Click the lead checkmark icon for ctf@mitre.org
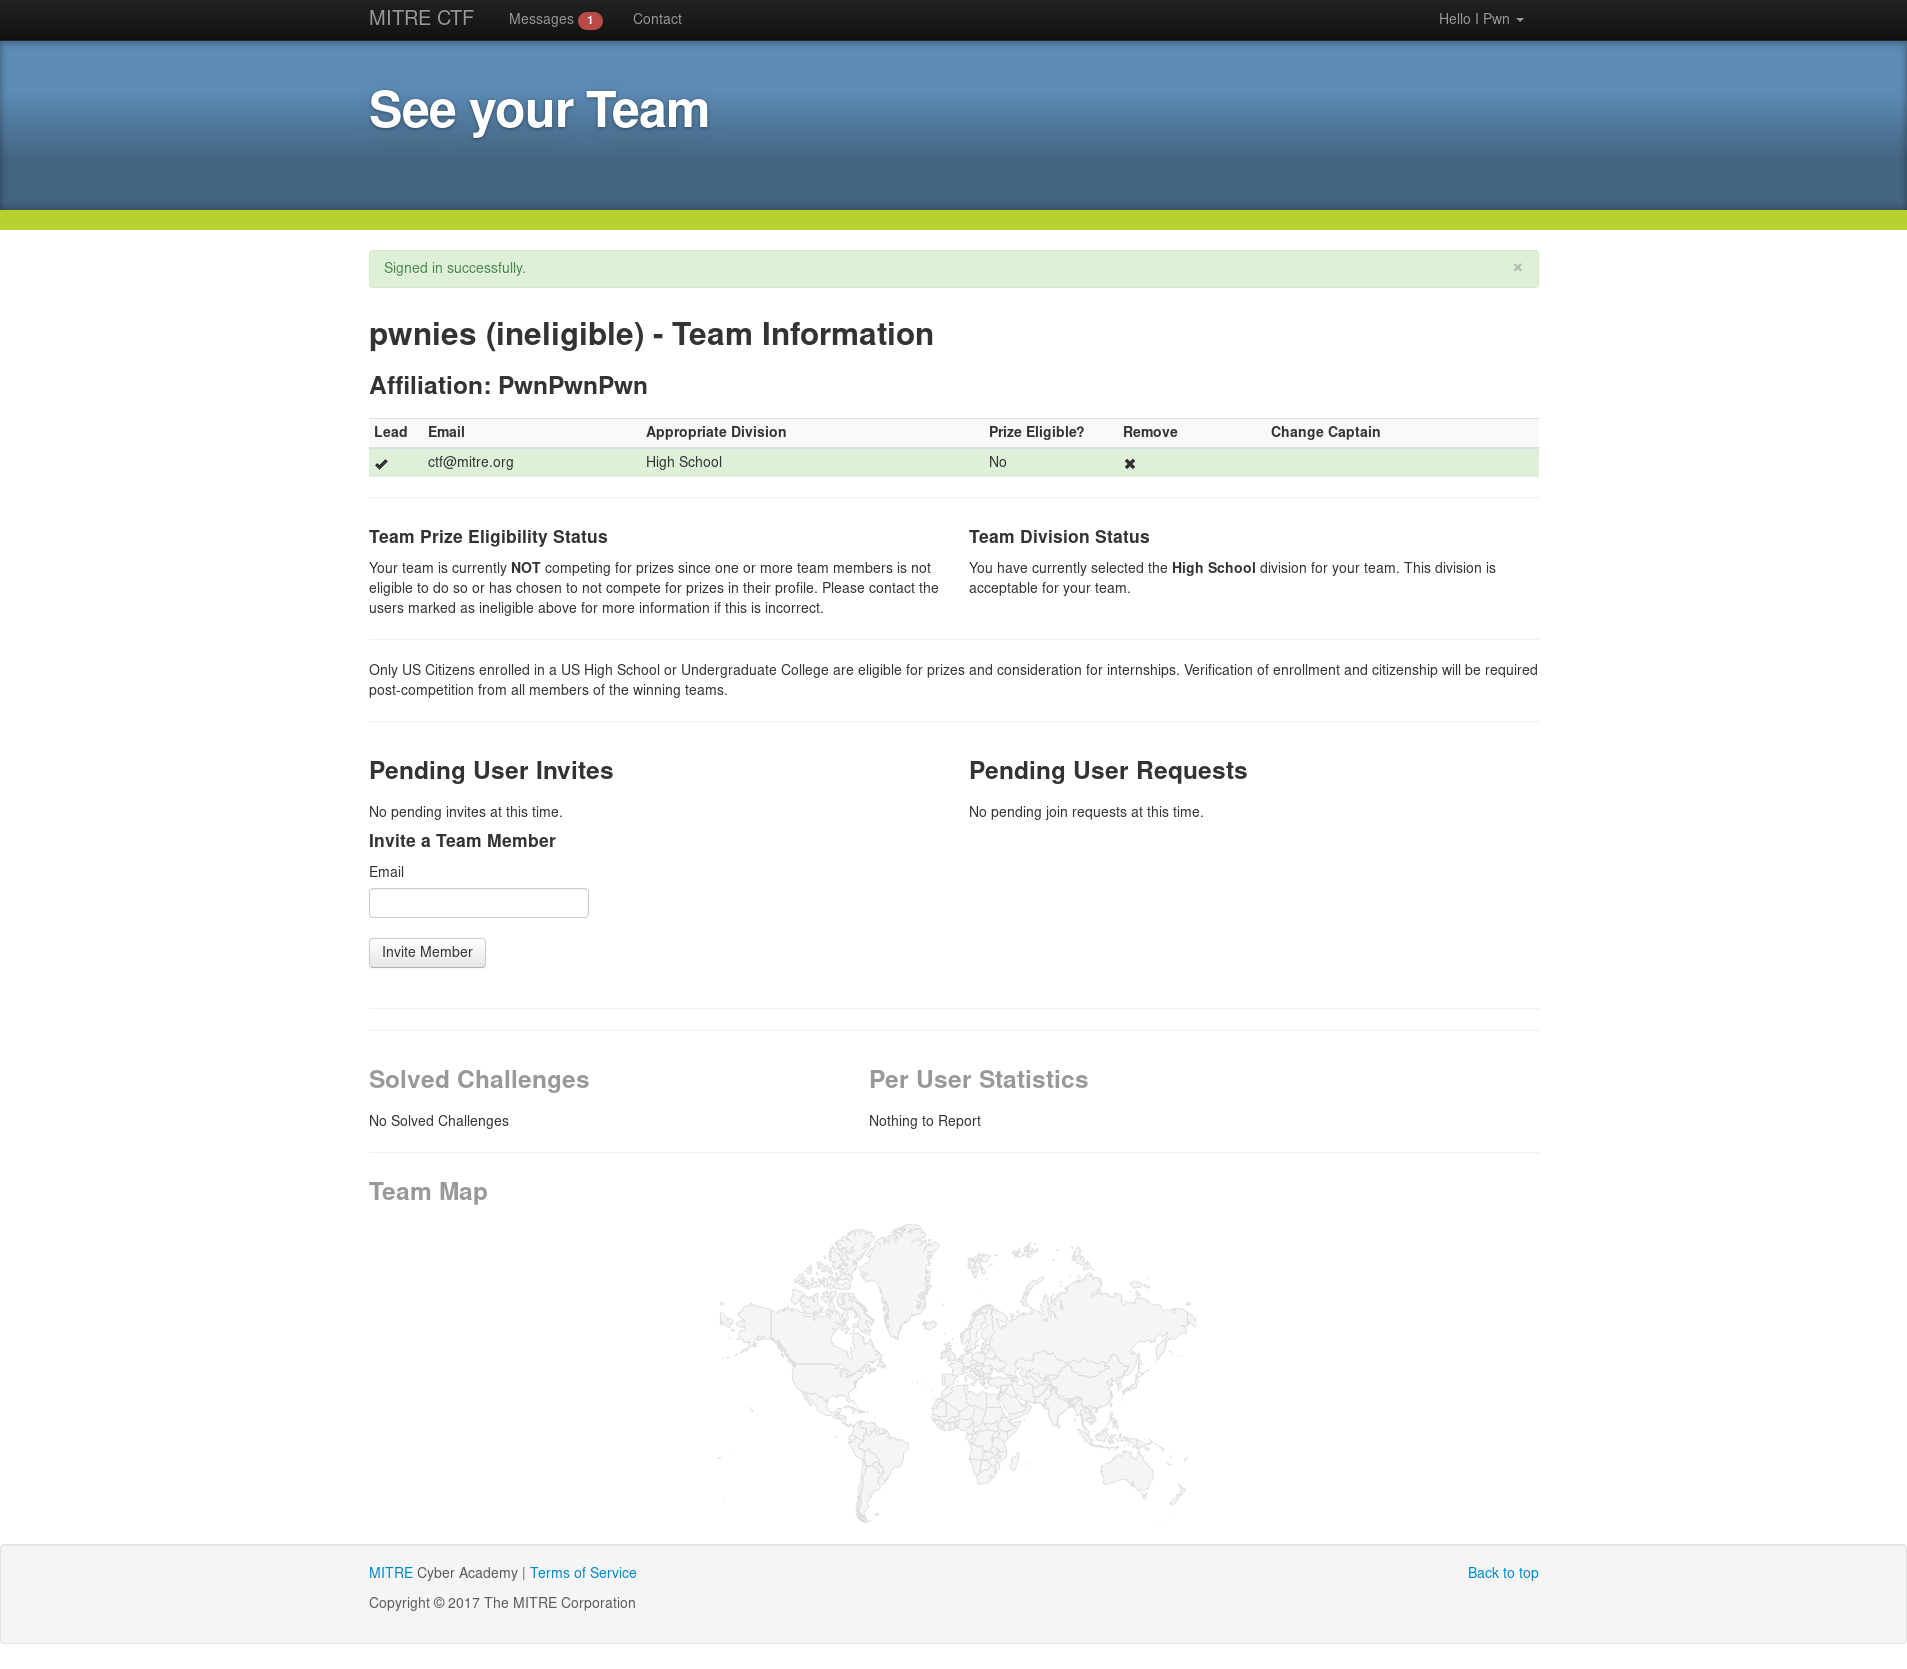The image size is (1907, 1669). [381, 463]
